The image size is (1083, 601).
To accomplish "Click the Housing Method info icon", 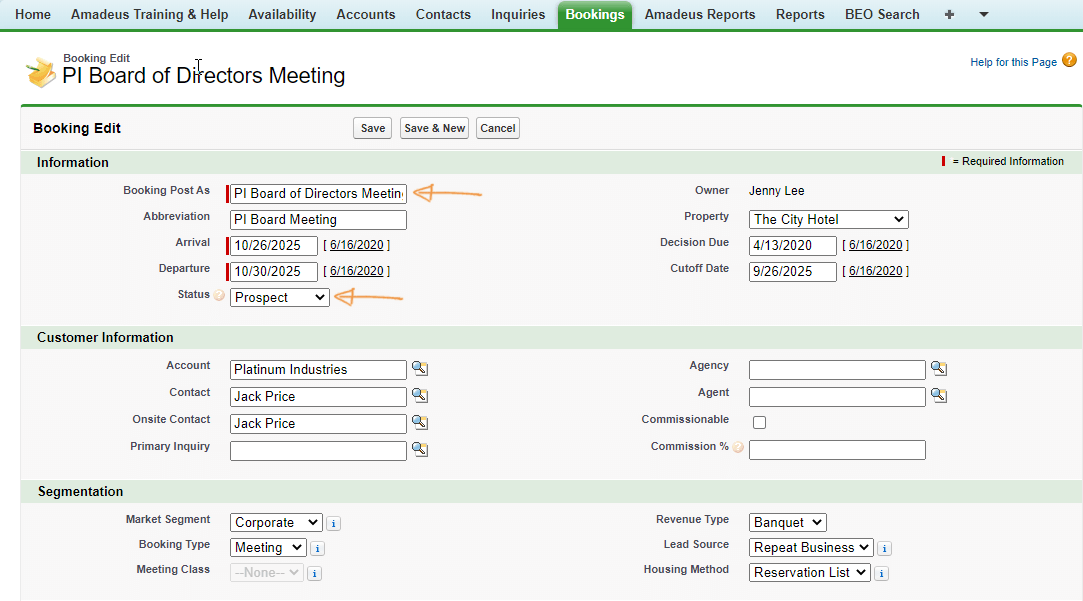I will (x=881, y=573).
